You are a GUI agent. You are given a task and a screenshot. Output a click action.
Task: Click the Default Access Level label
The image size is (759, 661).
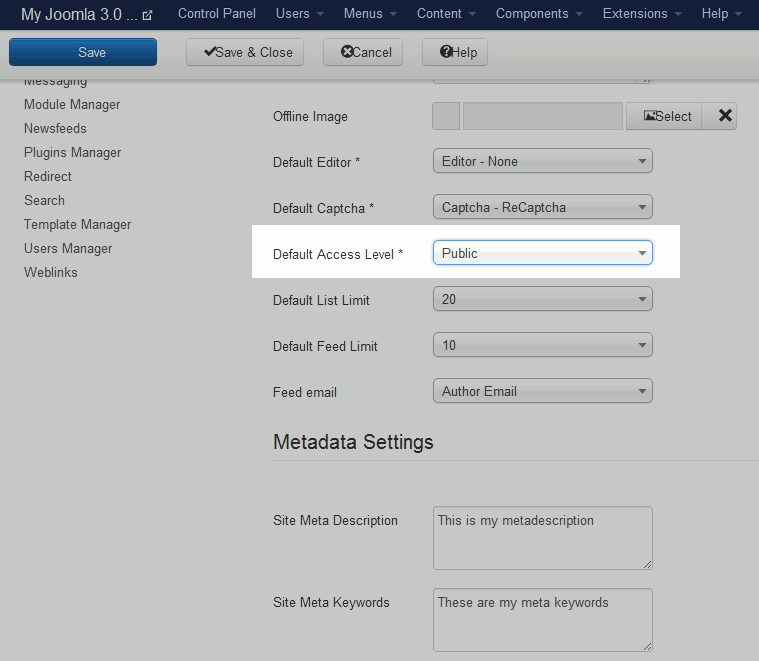(338, 254)
